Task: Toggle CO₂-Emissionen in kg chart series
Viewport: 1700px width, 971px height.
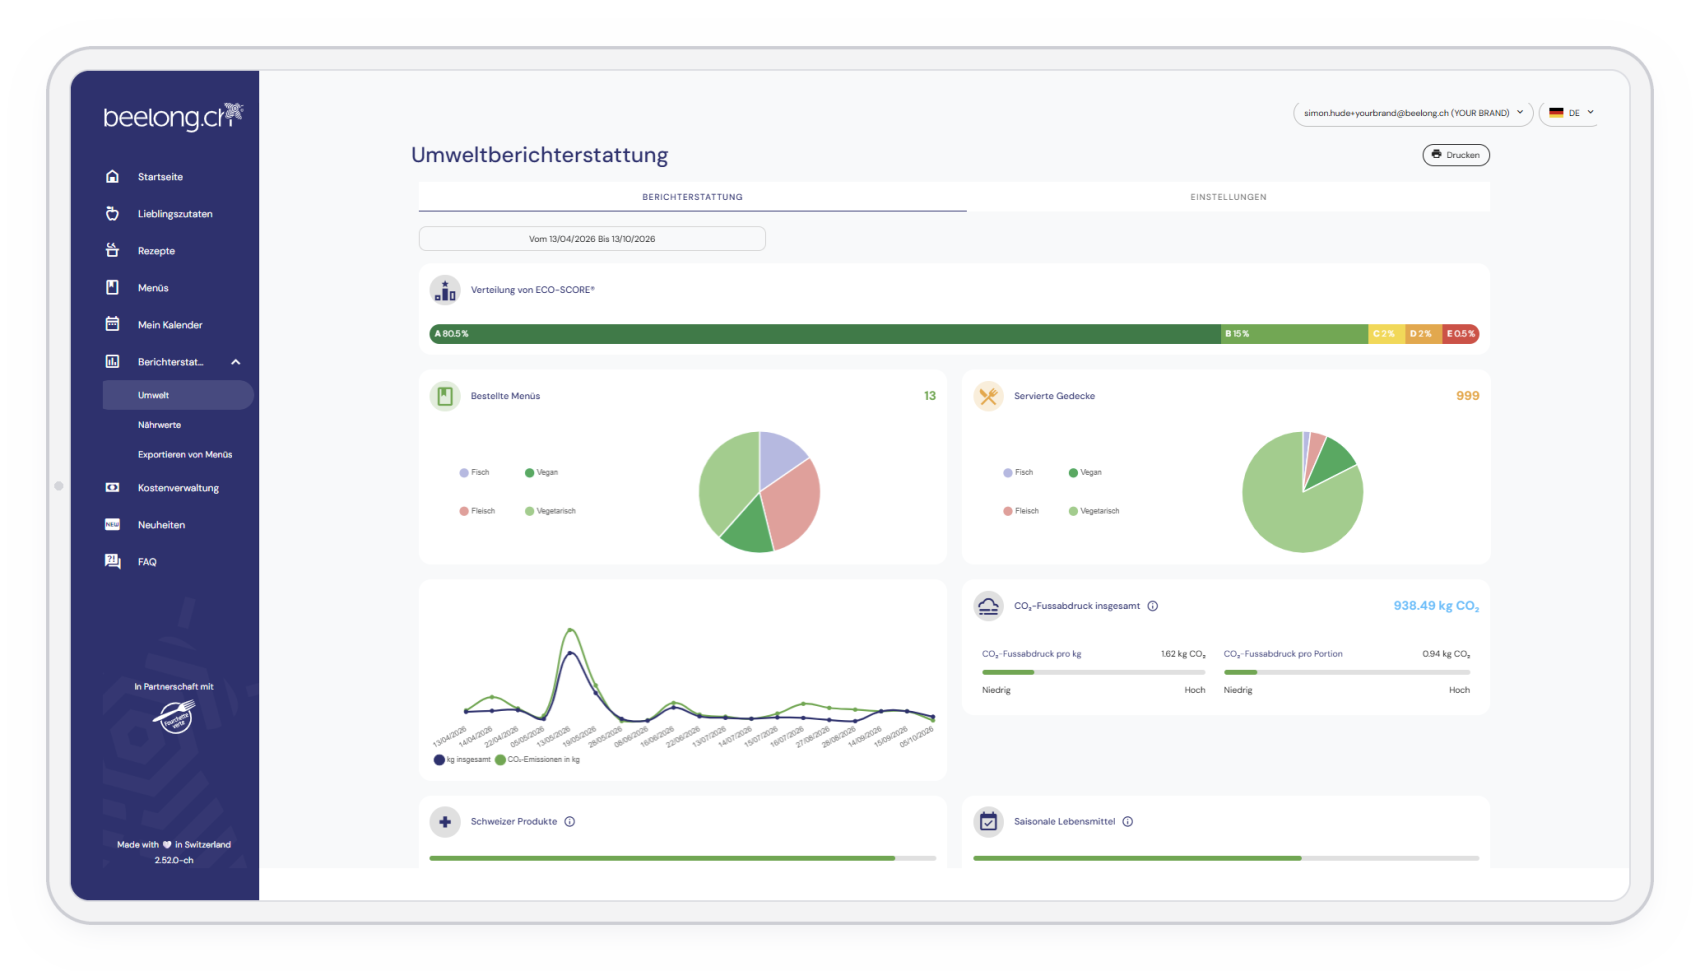Action: pyautogui.click(x=538, y=760)
